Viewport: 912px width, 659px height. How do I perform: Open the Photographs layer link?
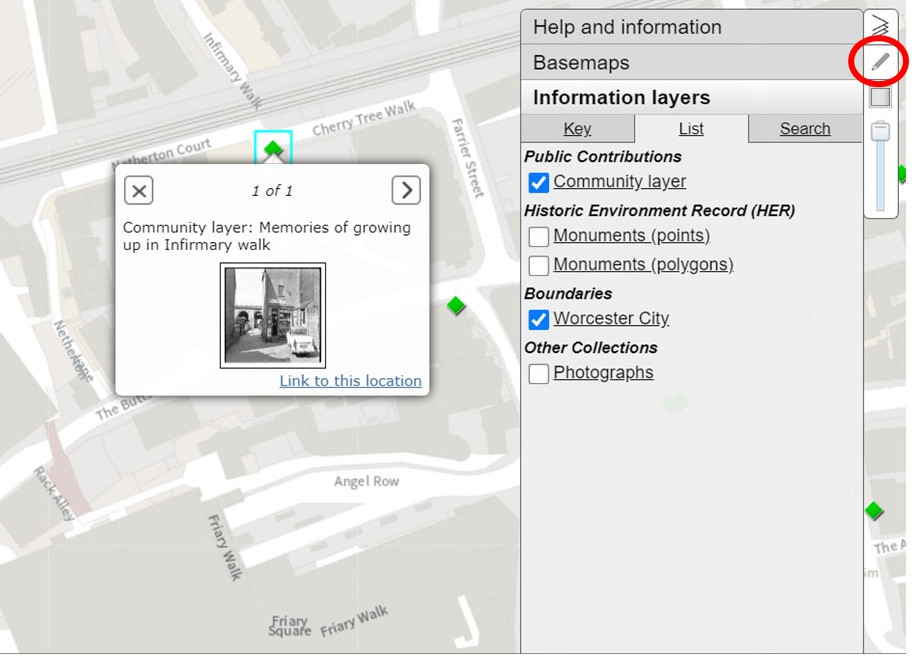(x=603, y=373)
